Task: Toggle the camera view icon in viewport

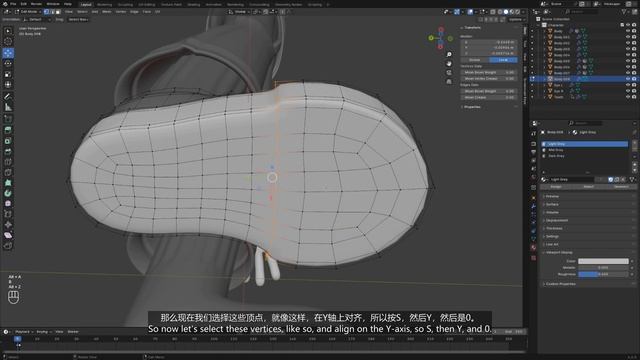Action: coord(449,73)
